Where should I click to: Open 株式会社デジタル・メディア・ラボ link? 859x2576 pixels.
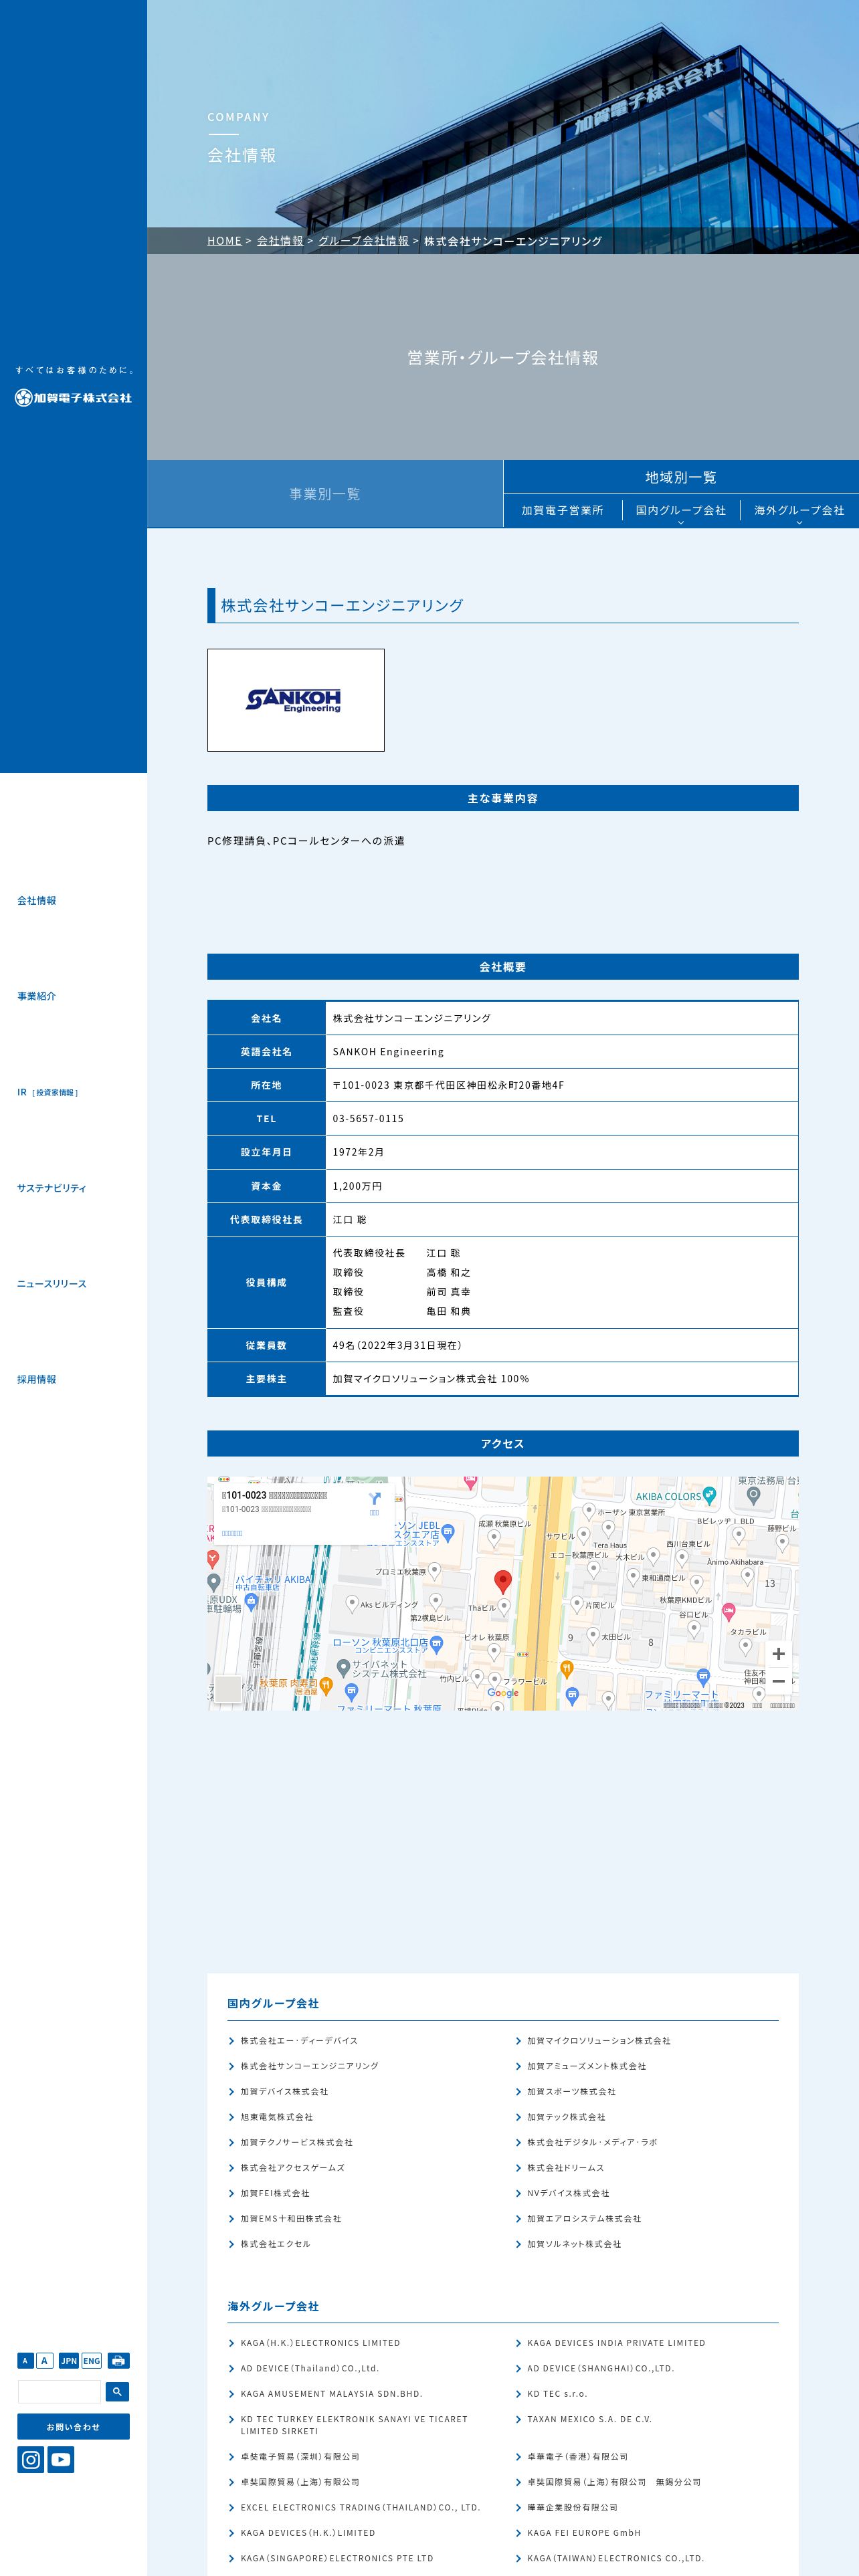[592, 2142]
